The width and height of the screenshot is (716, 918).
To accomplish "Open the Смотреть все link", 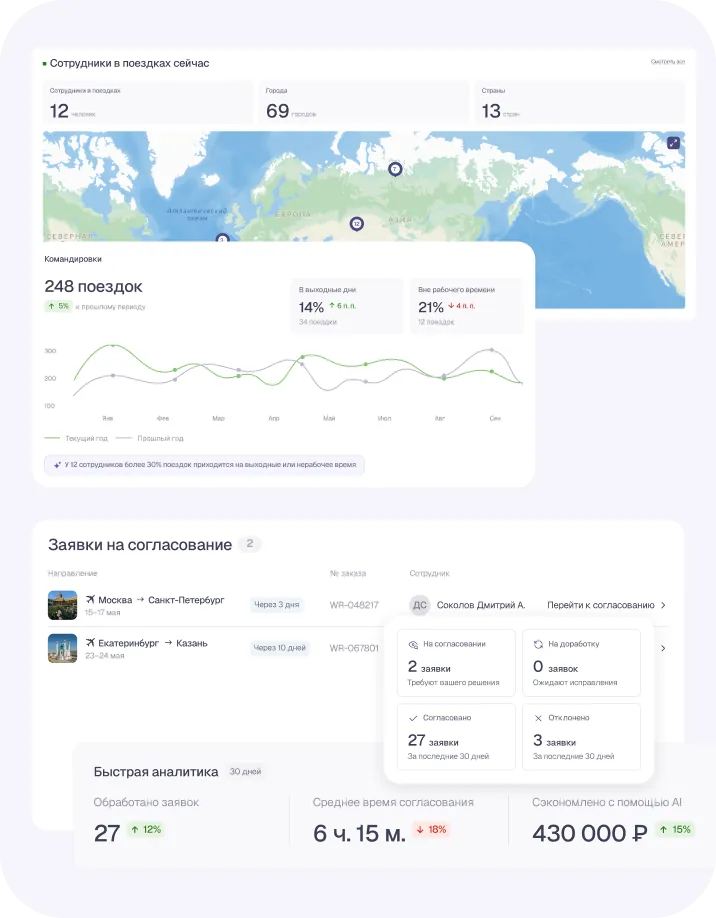I will click(668, 61).
